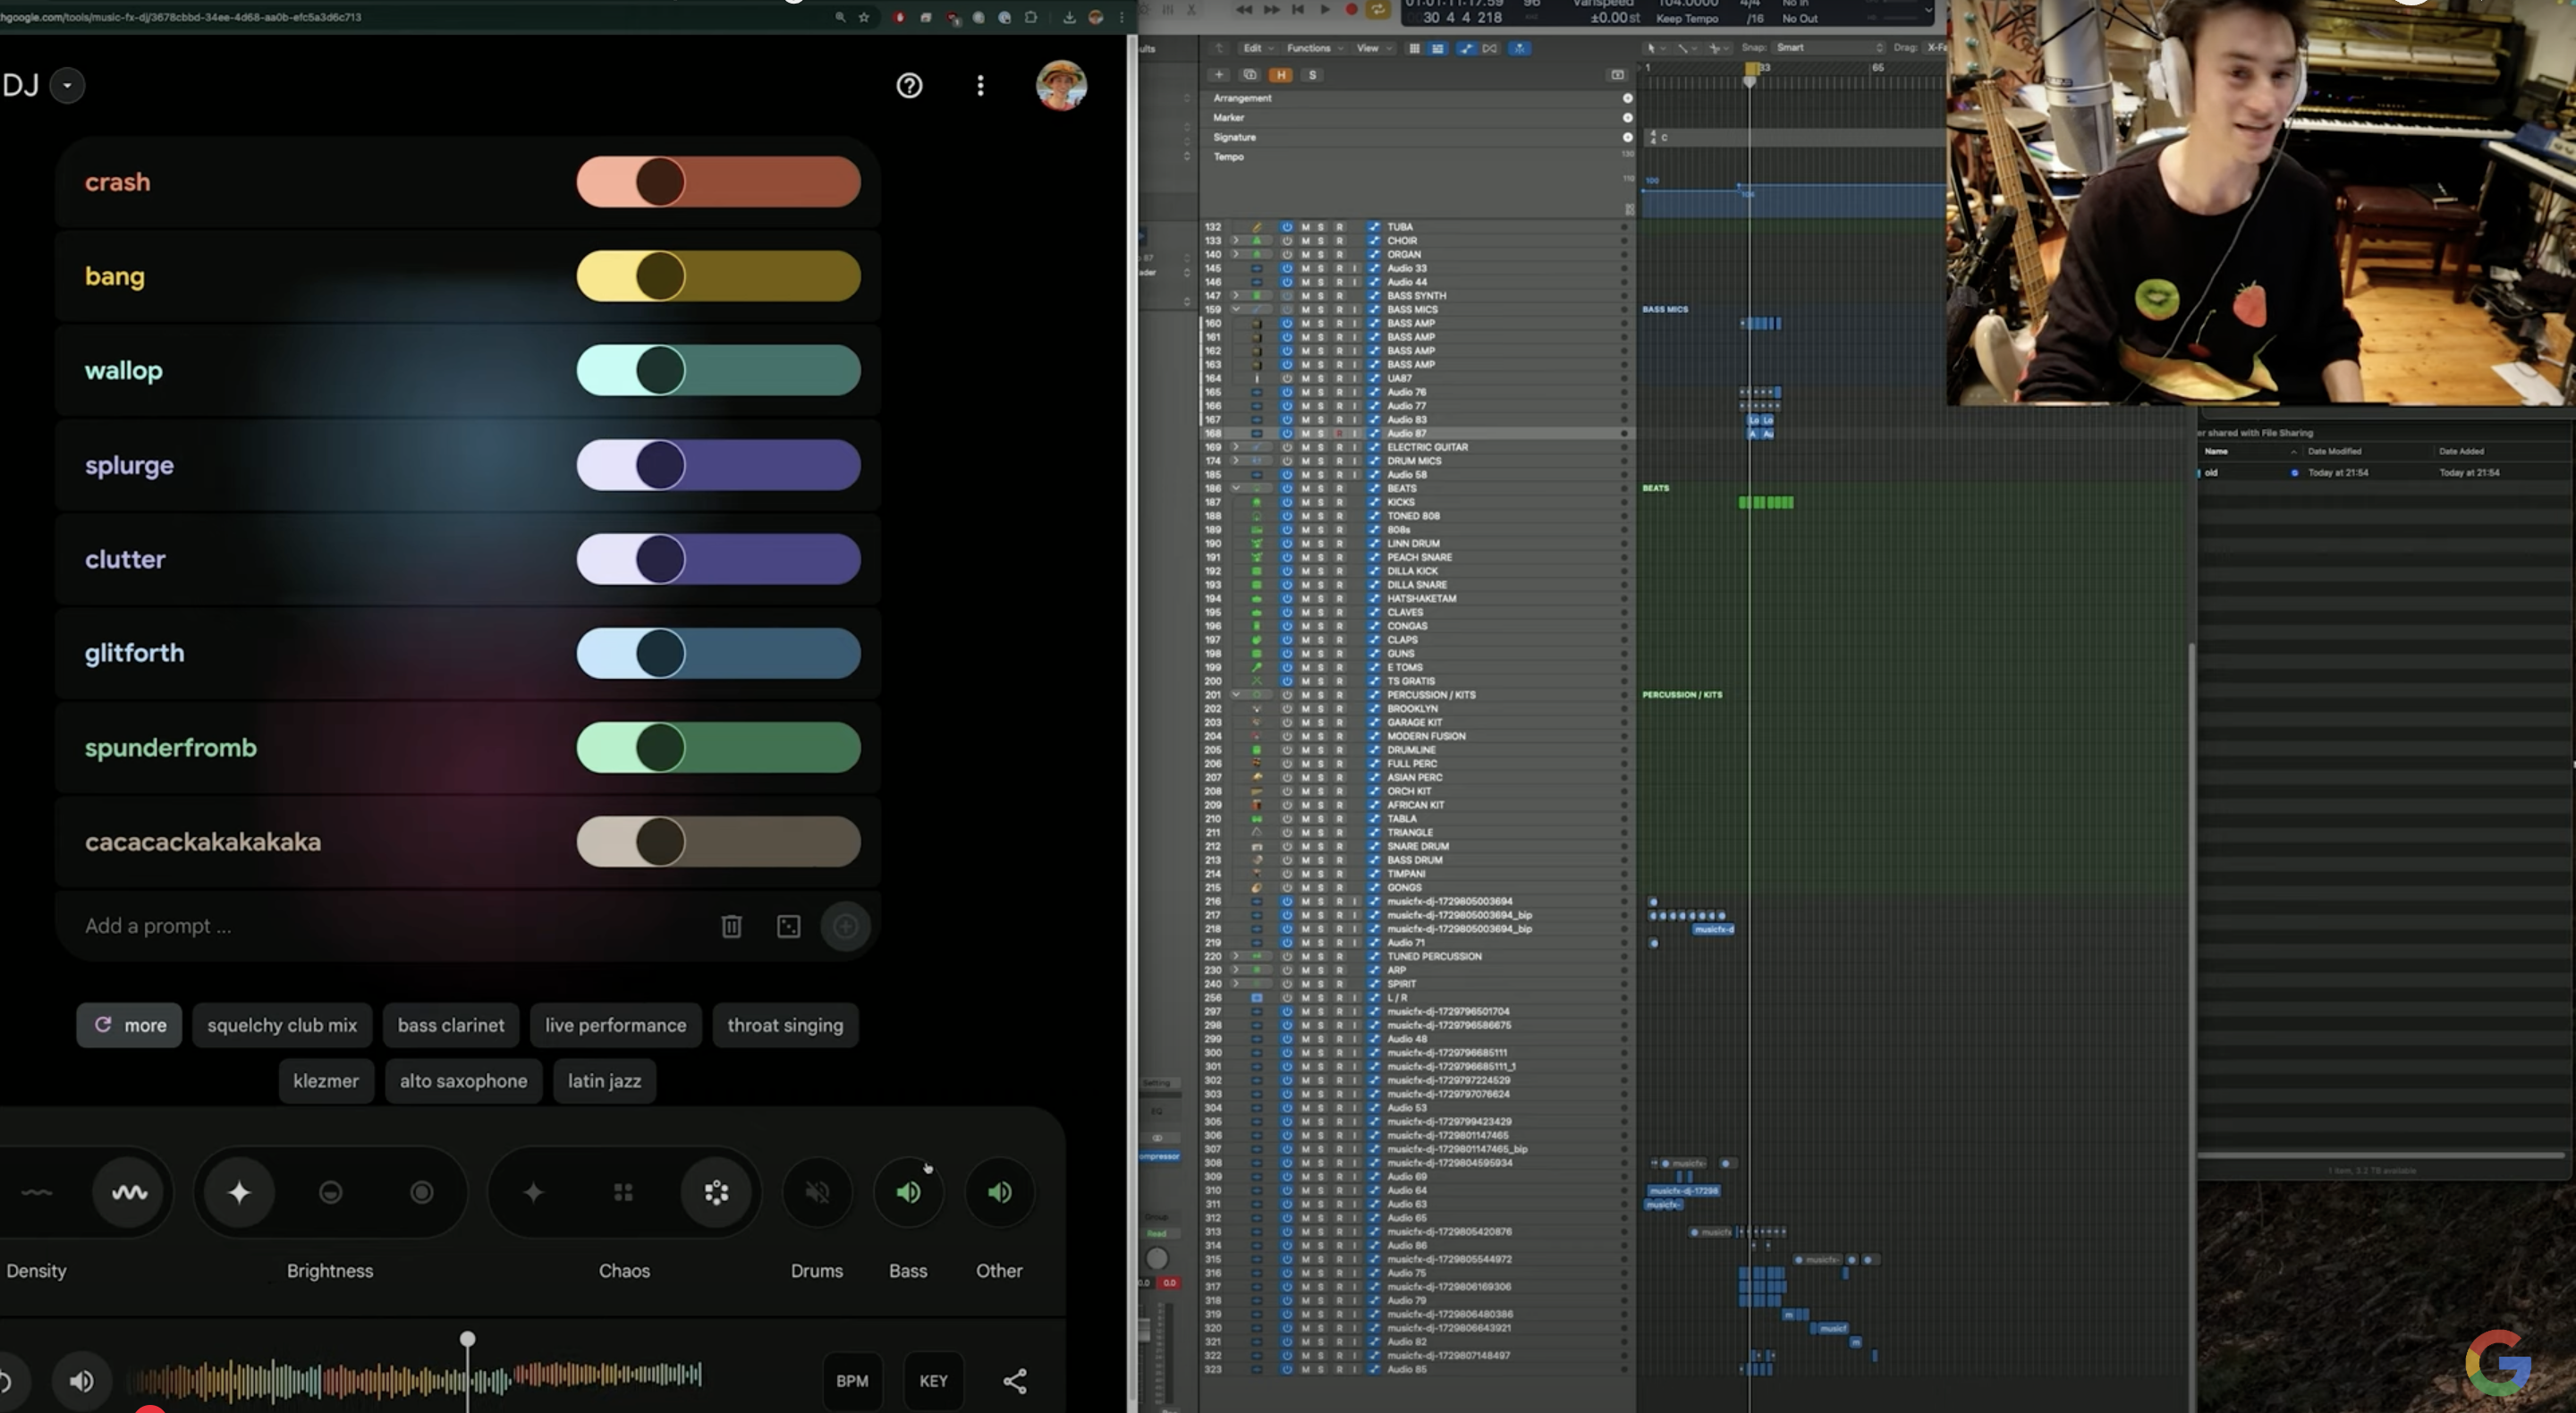Click the share/export icon
The width and height of the screenshot is (2576, 1413).
click(x=1014, y=1380)
